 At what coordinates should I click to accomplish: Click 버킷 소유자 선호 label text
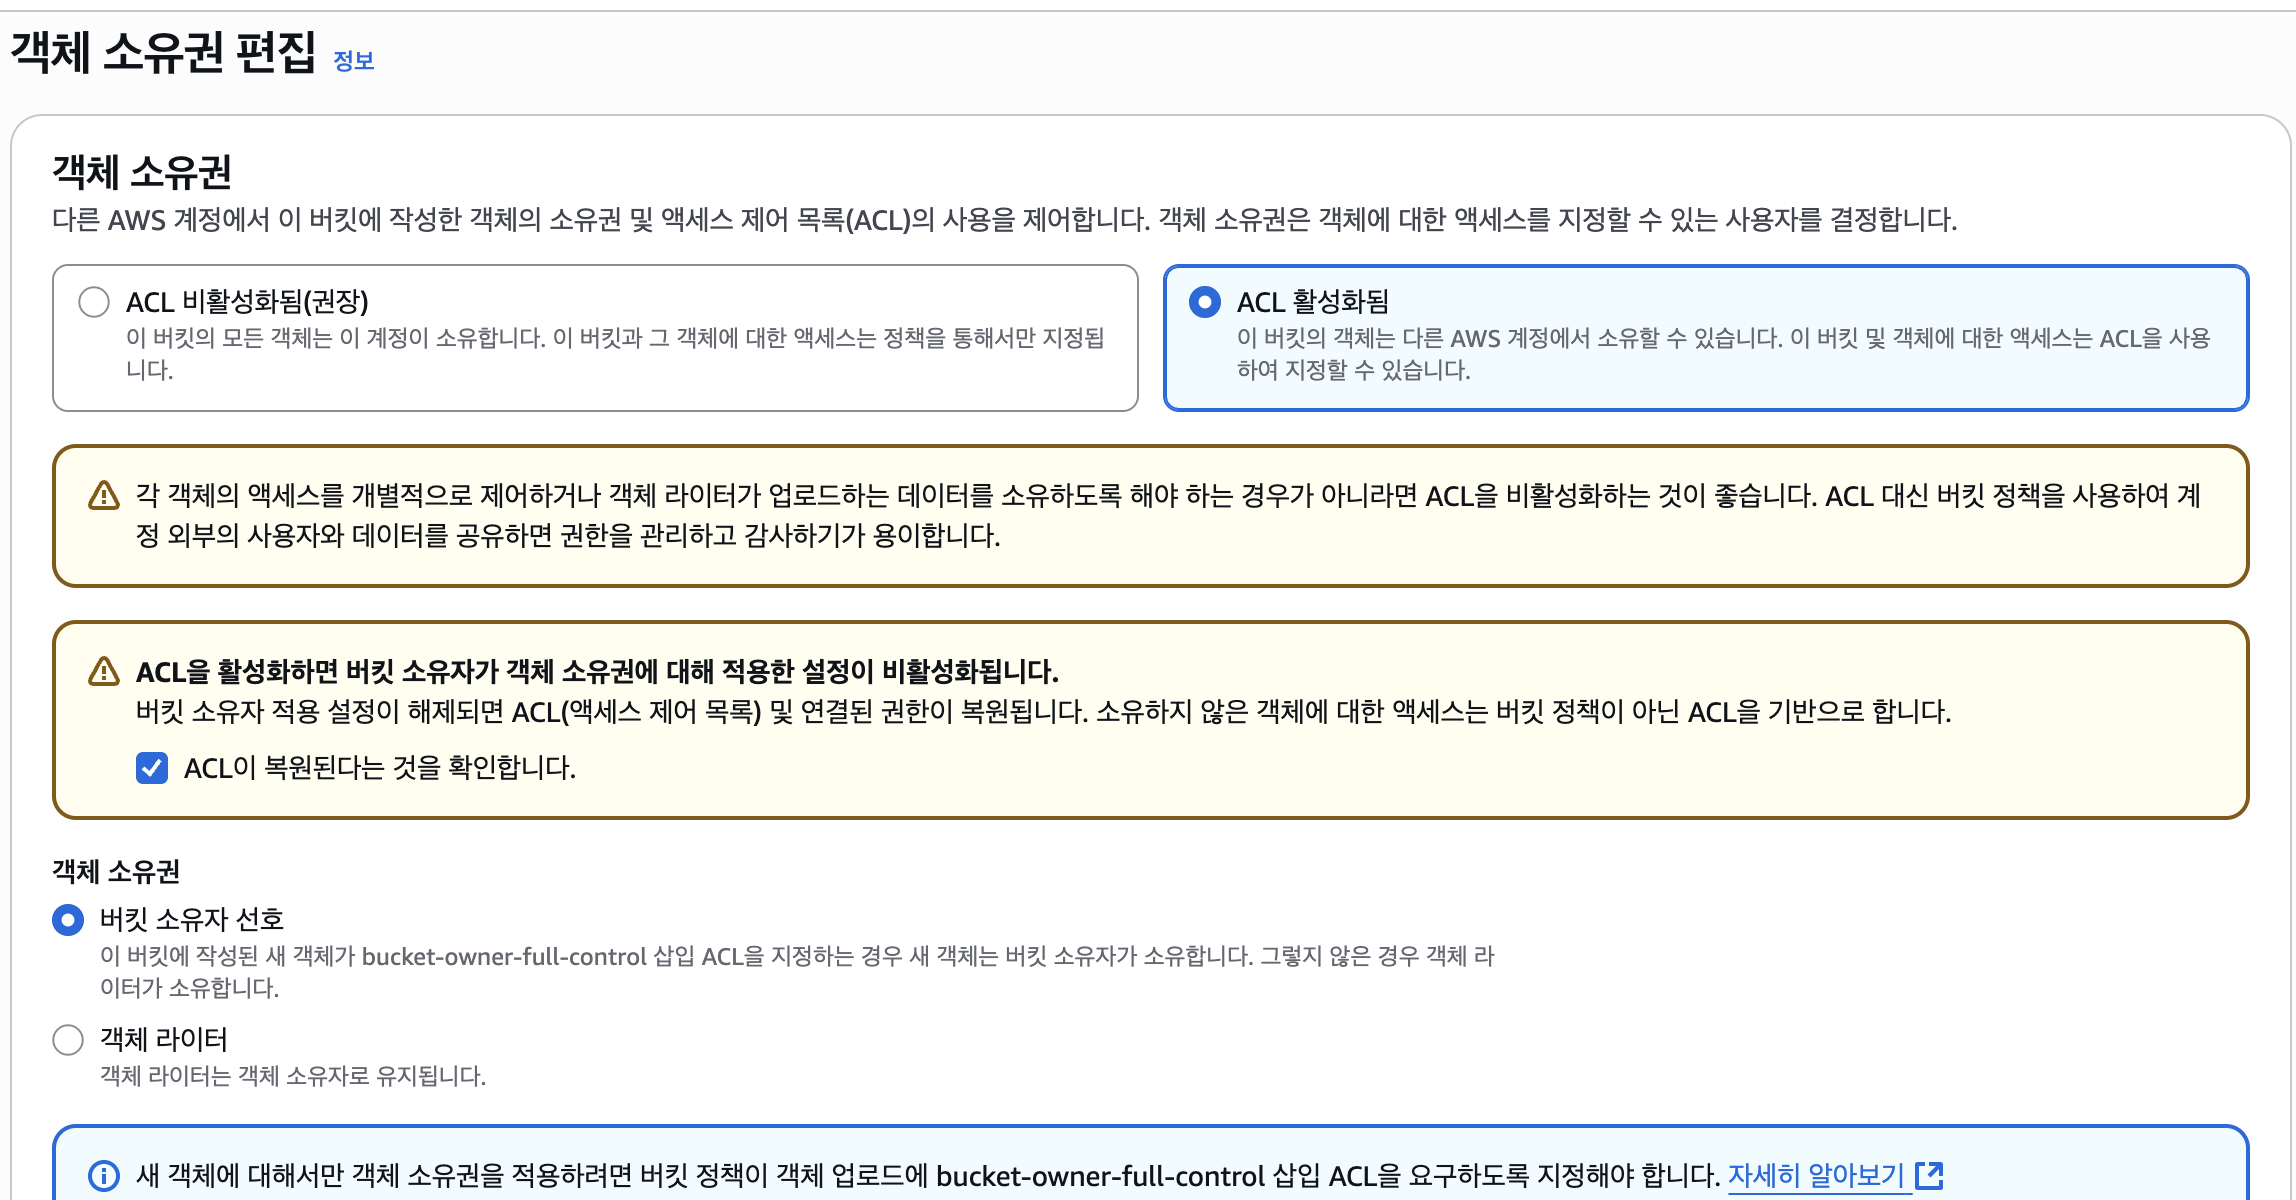pyautogui.click(x=192, y=920)
